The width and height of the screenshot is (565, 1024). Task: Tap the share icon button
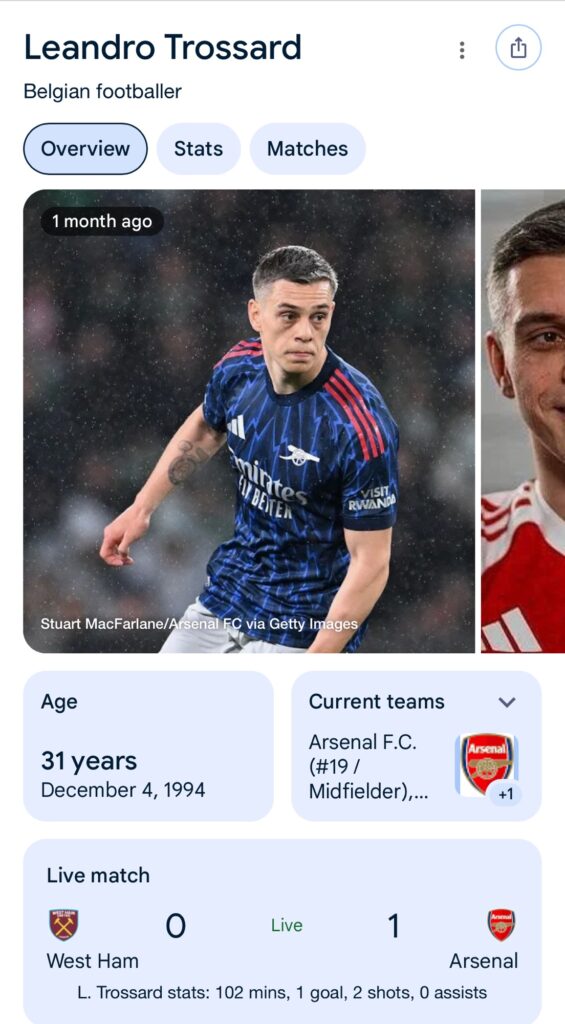[x=518, y=48]
